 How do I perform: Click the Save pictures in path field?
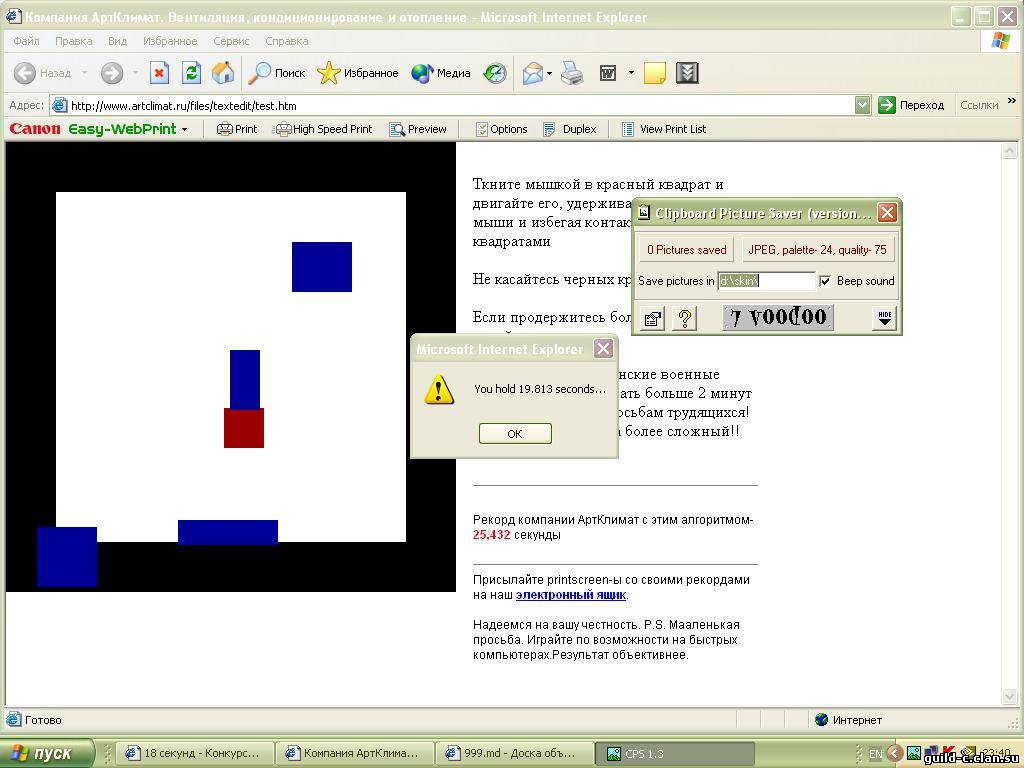point(766,281)
